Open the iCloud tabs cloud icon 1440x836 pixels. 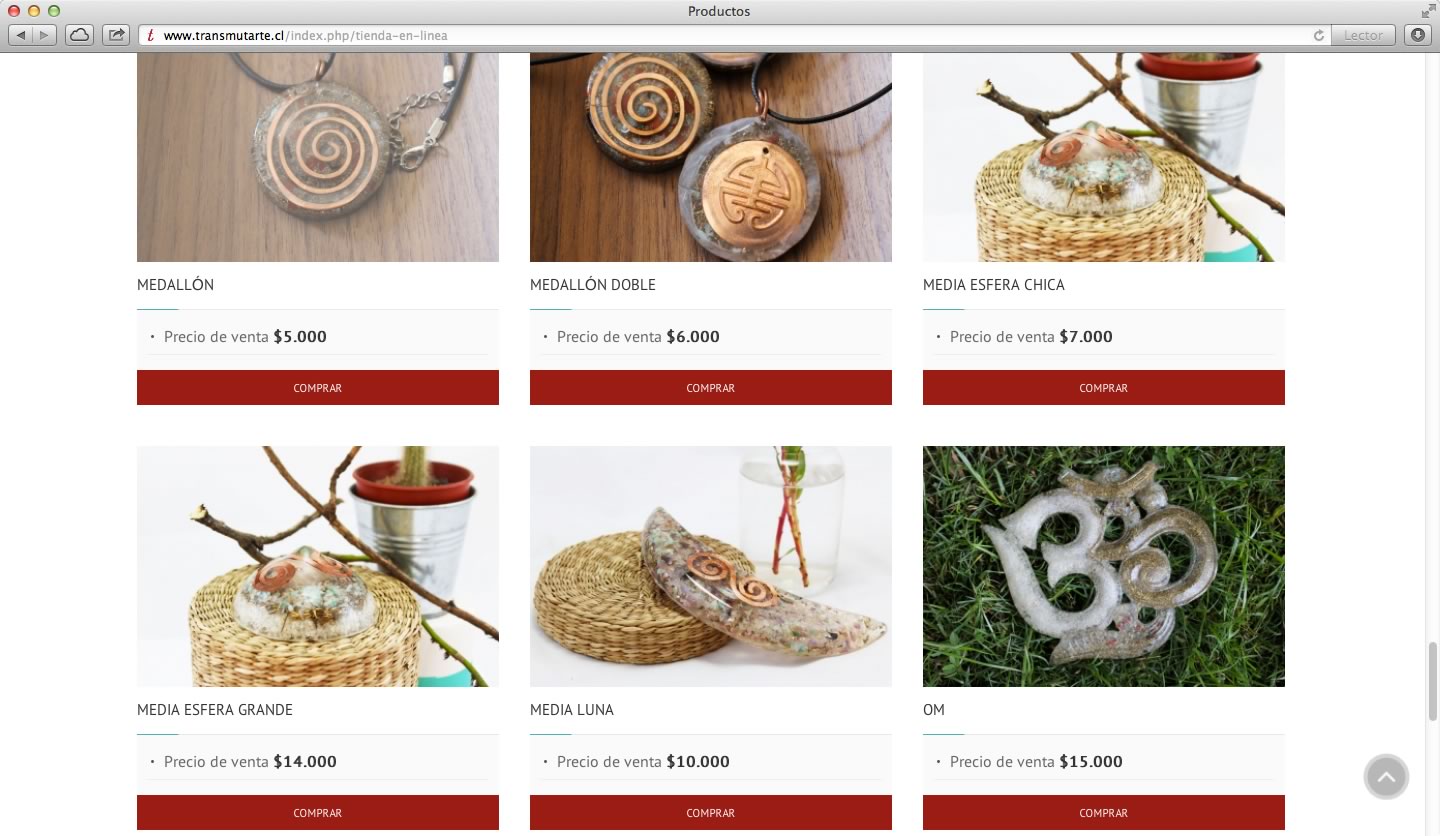click(x=79, y=35)
